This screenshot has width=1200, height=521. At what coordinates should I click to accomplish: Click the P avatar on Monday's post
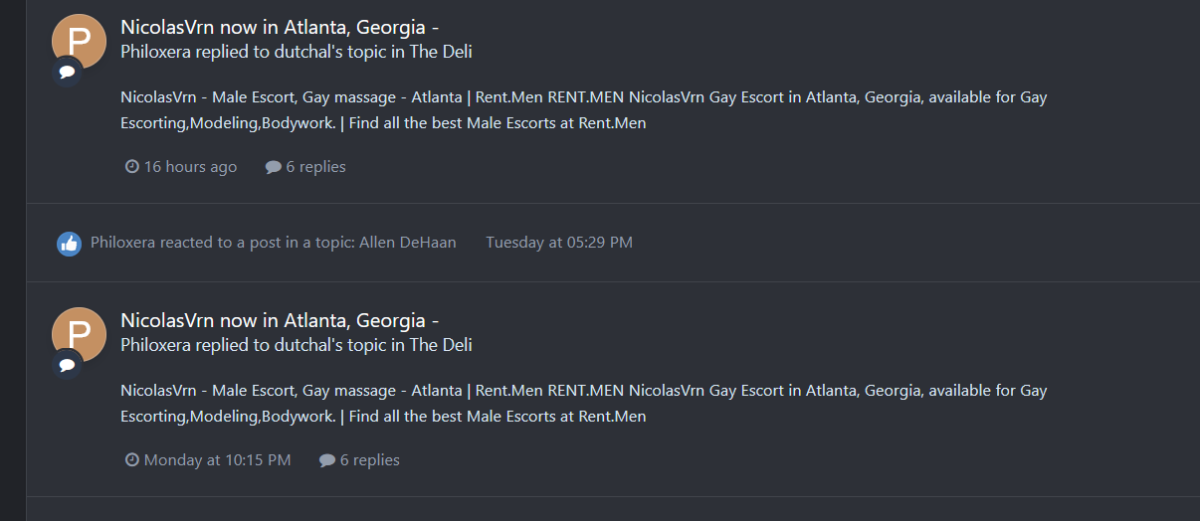click(79, 334)
